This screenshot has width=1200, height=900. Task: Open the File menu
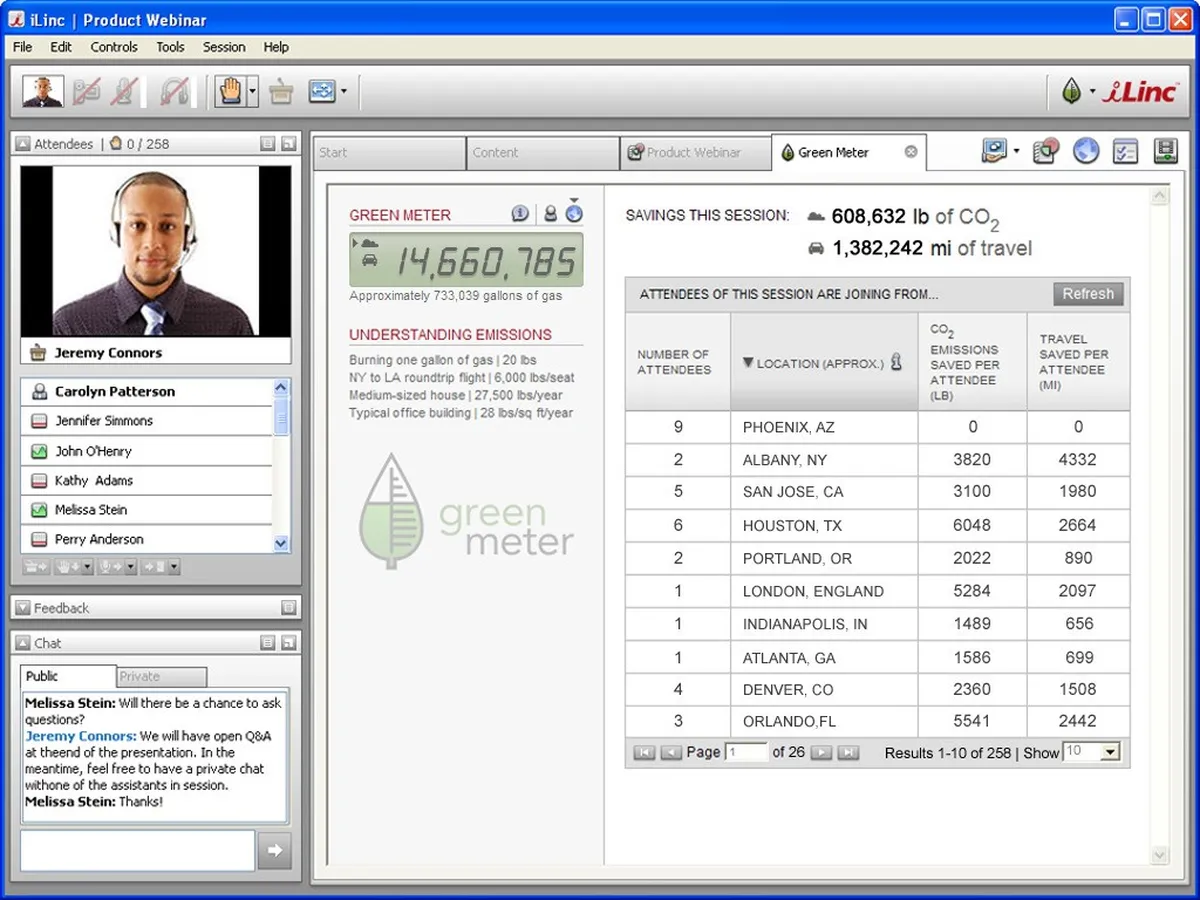pos(22,47)
